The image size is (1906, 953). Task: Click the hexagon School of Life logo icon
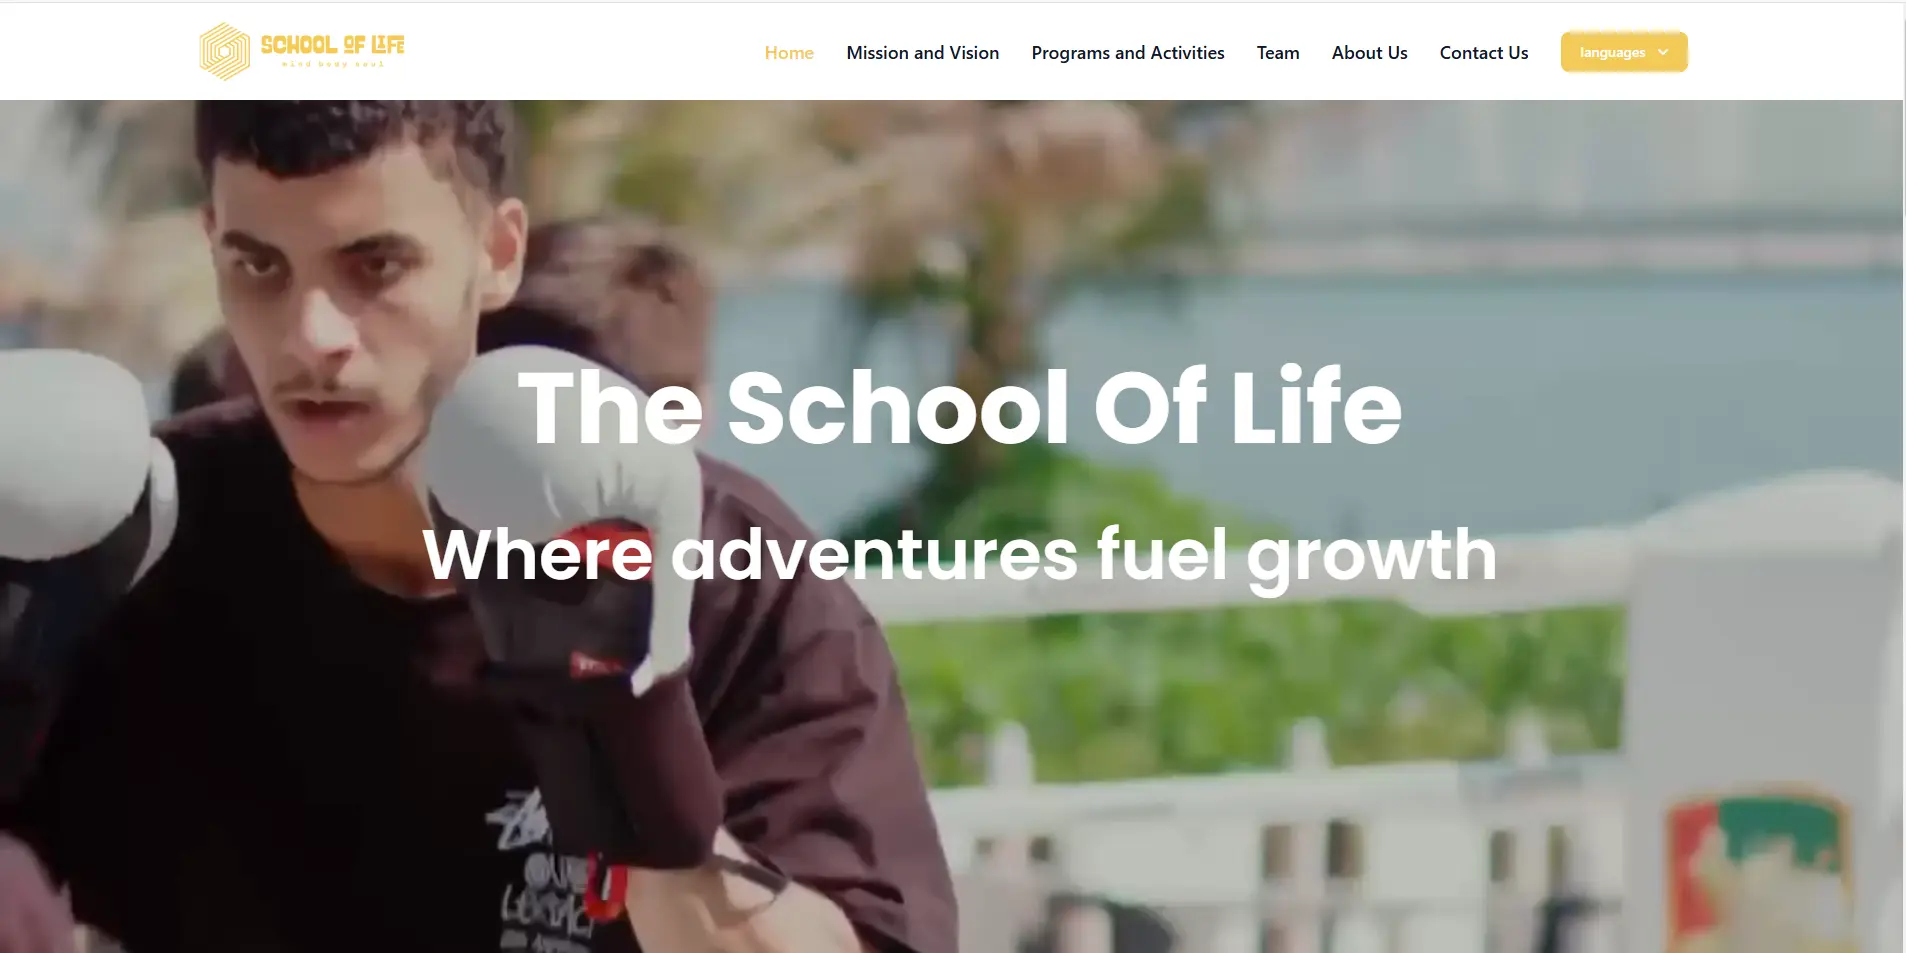click(225, 52)
